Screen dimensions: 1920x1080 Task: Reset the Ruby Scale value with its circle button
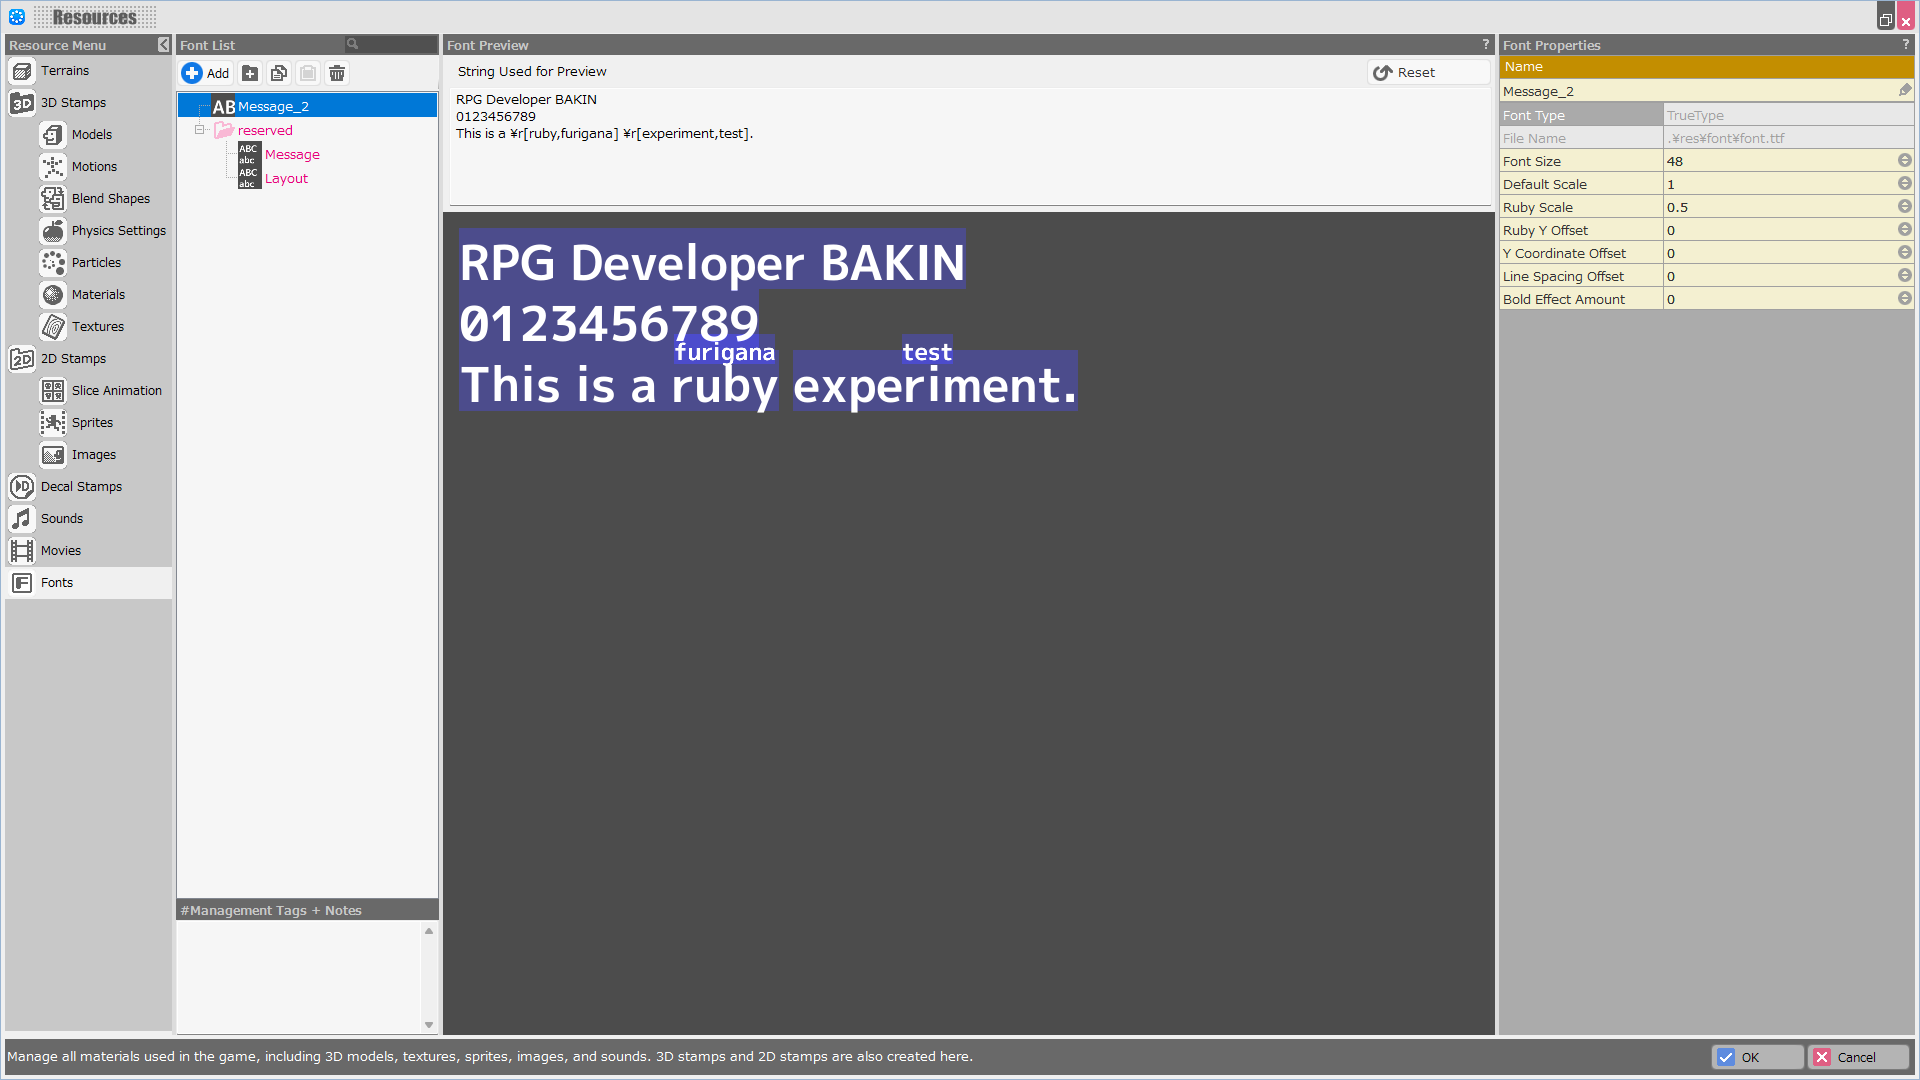point(1904,207)
